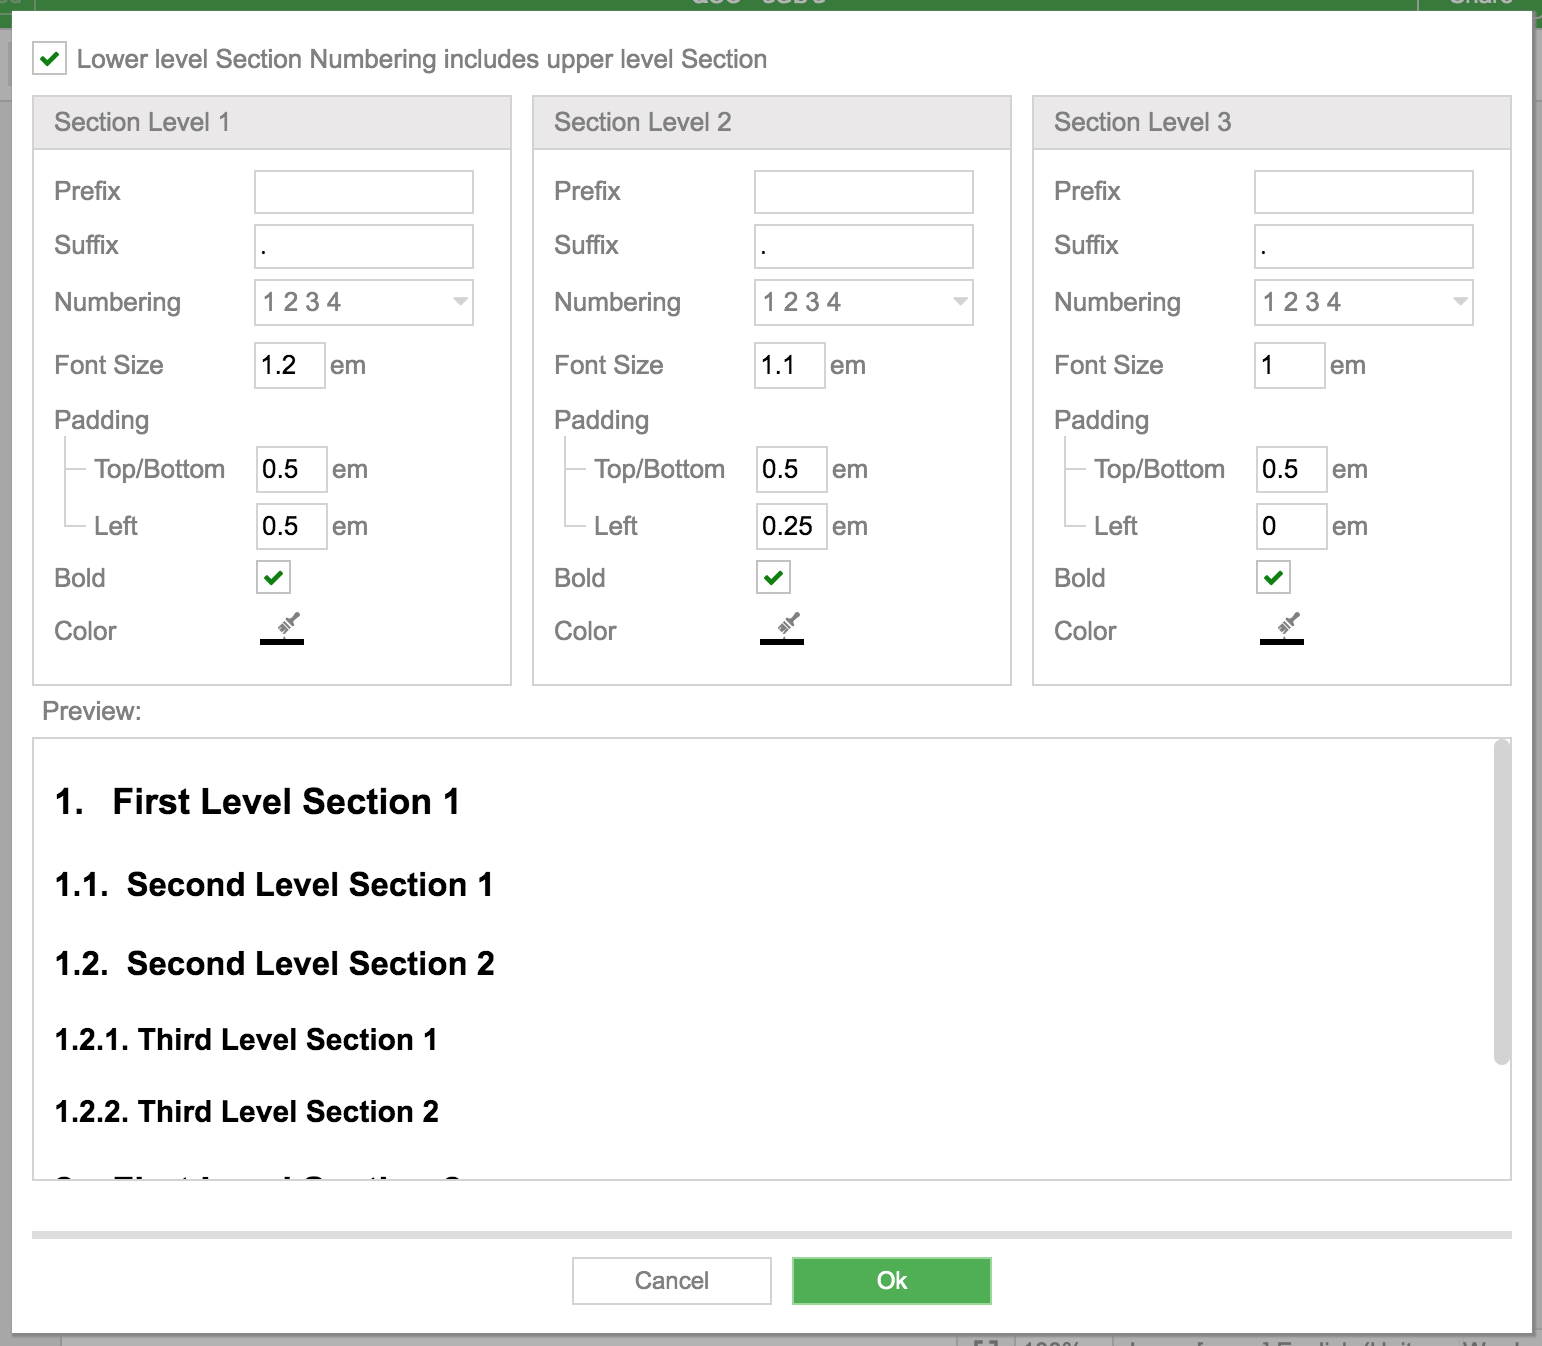Edit Left padding 0.25 field in Section Level 2

click(792, 526)
